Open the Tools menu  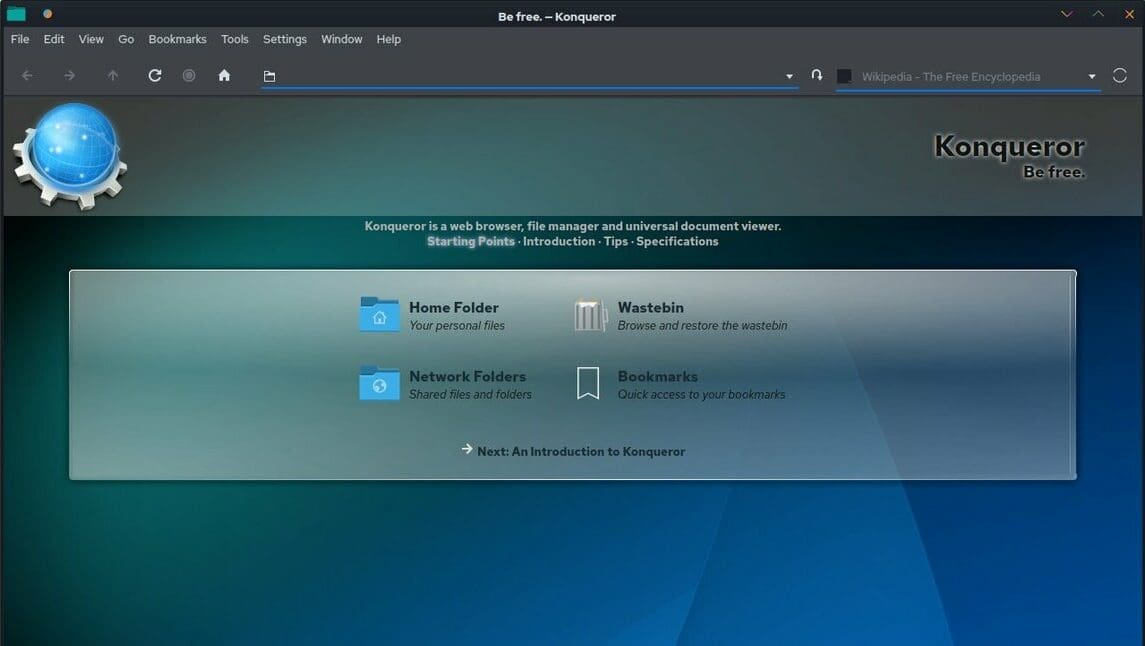[x=234, y=39]
